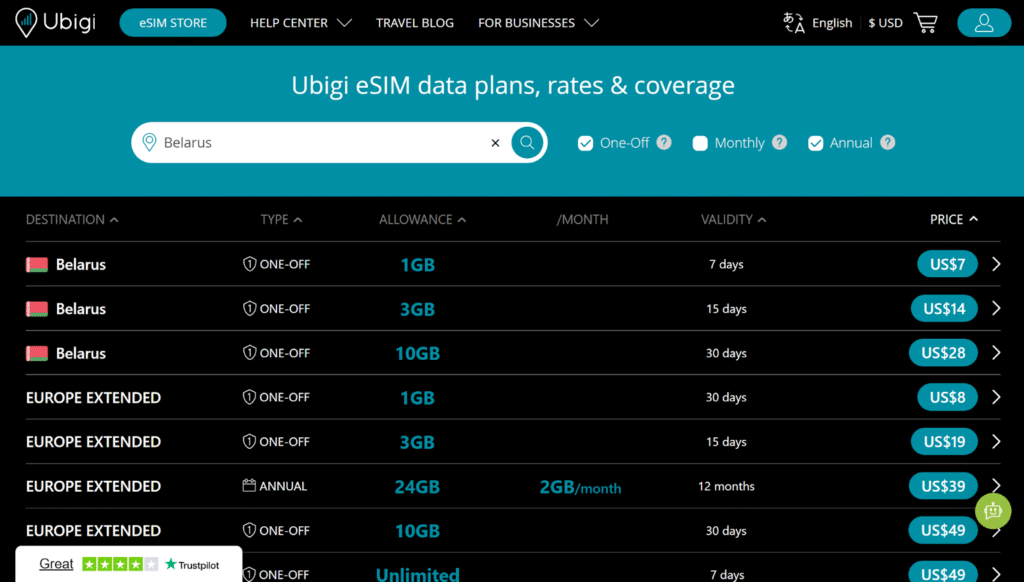Open the FOR BUSINESSES dropdown
Viewport: 1024px width, 582px height.
528,22
